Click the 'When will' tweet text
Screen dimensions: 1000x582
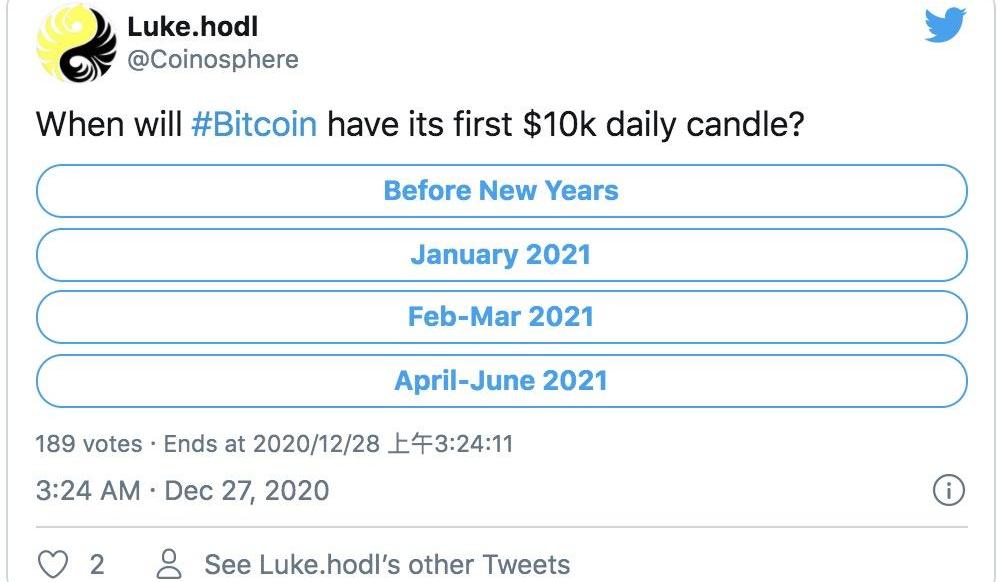click(108, 124)
